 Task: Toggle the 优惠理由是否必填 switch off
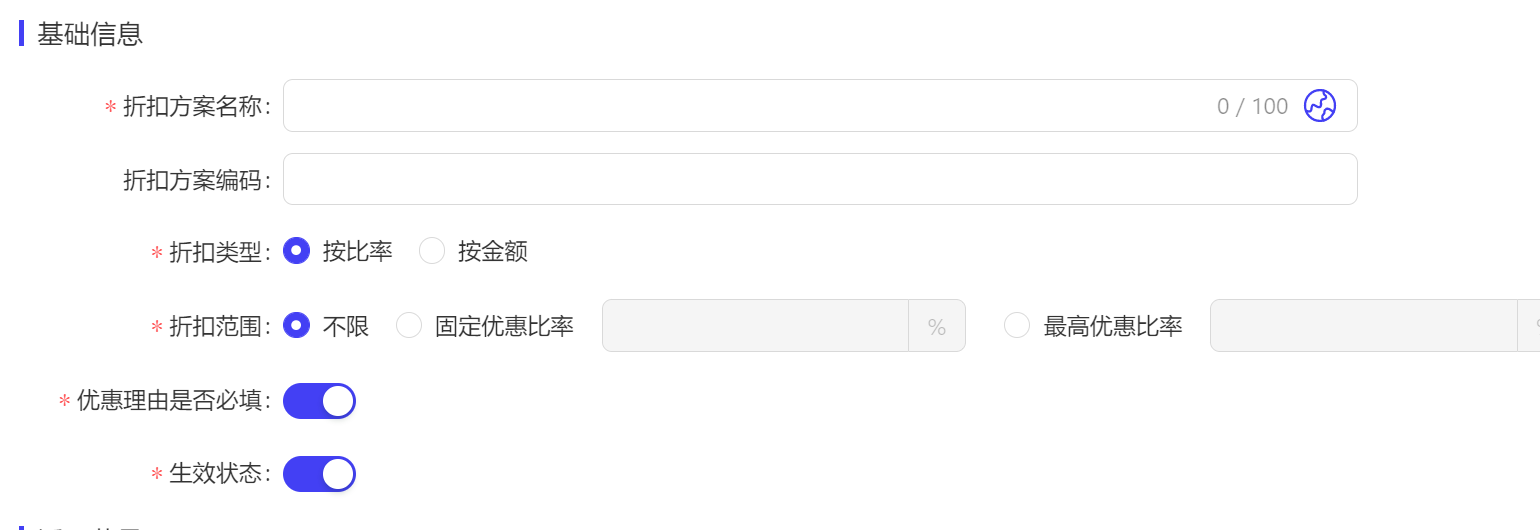tap(319, 401)
